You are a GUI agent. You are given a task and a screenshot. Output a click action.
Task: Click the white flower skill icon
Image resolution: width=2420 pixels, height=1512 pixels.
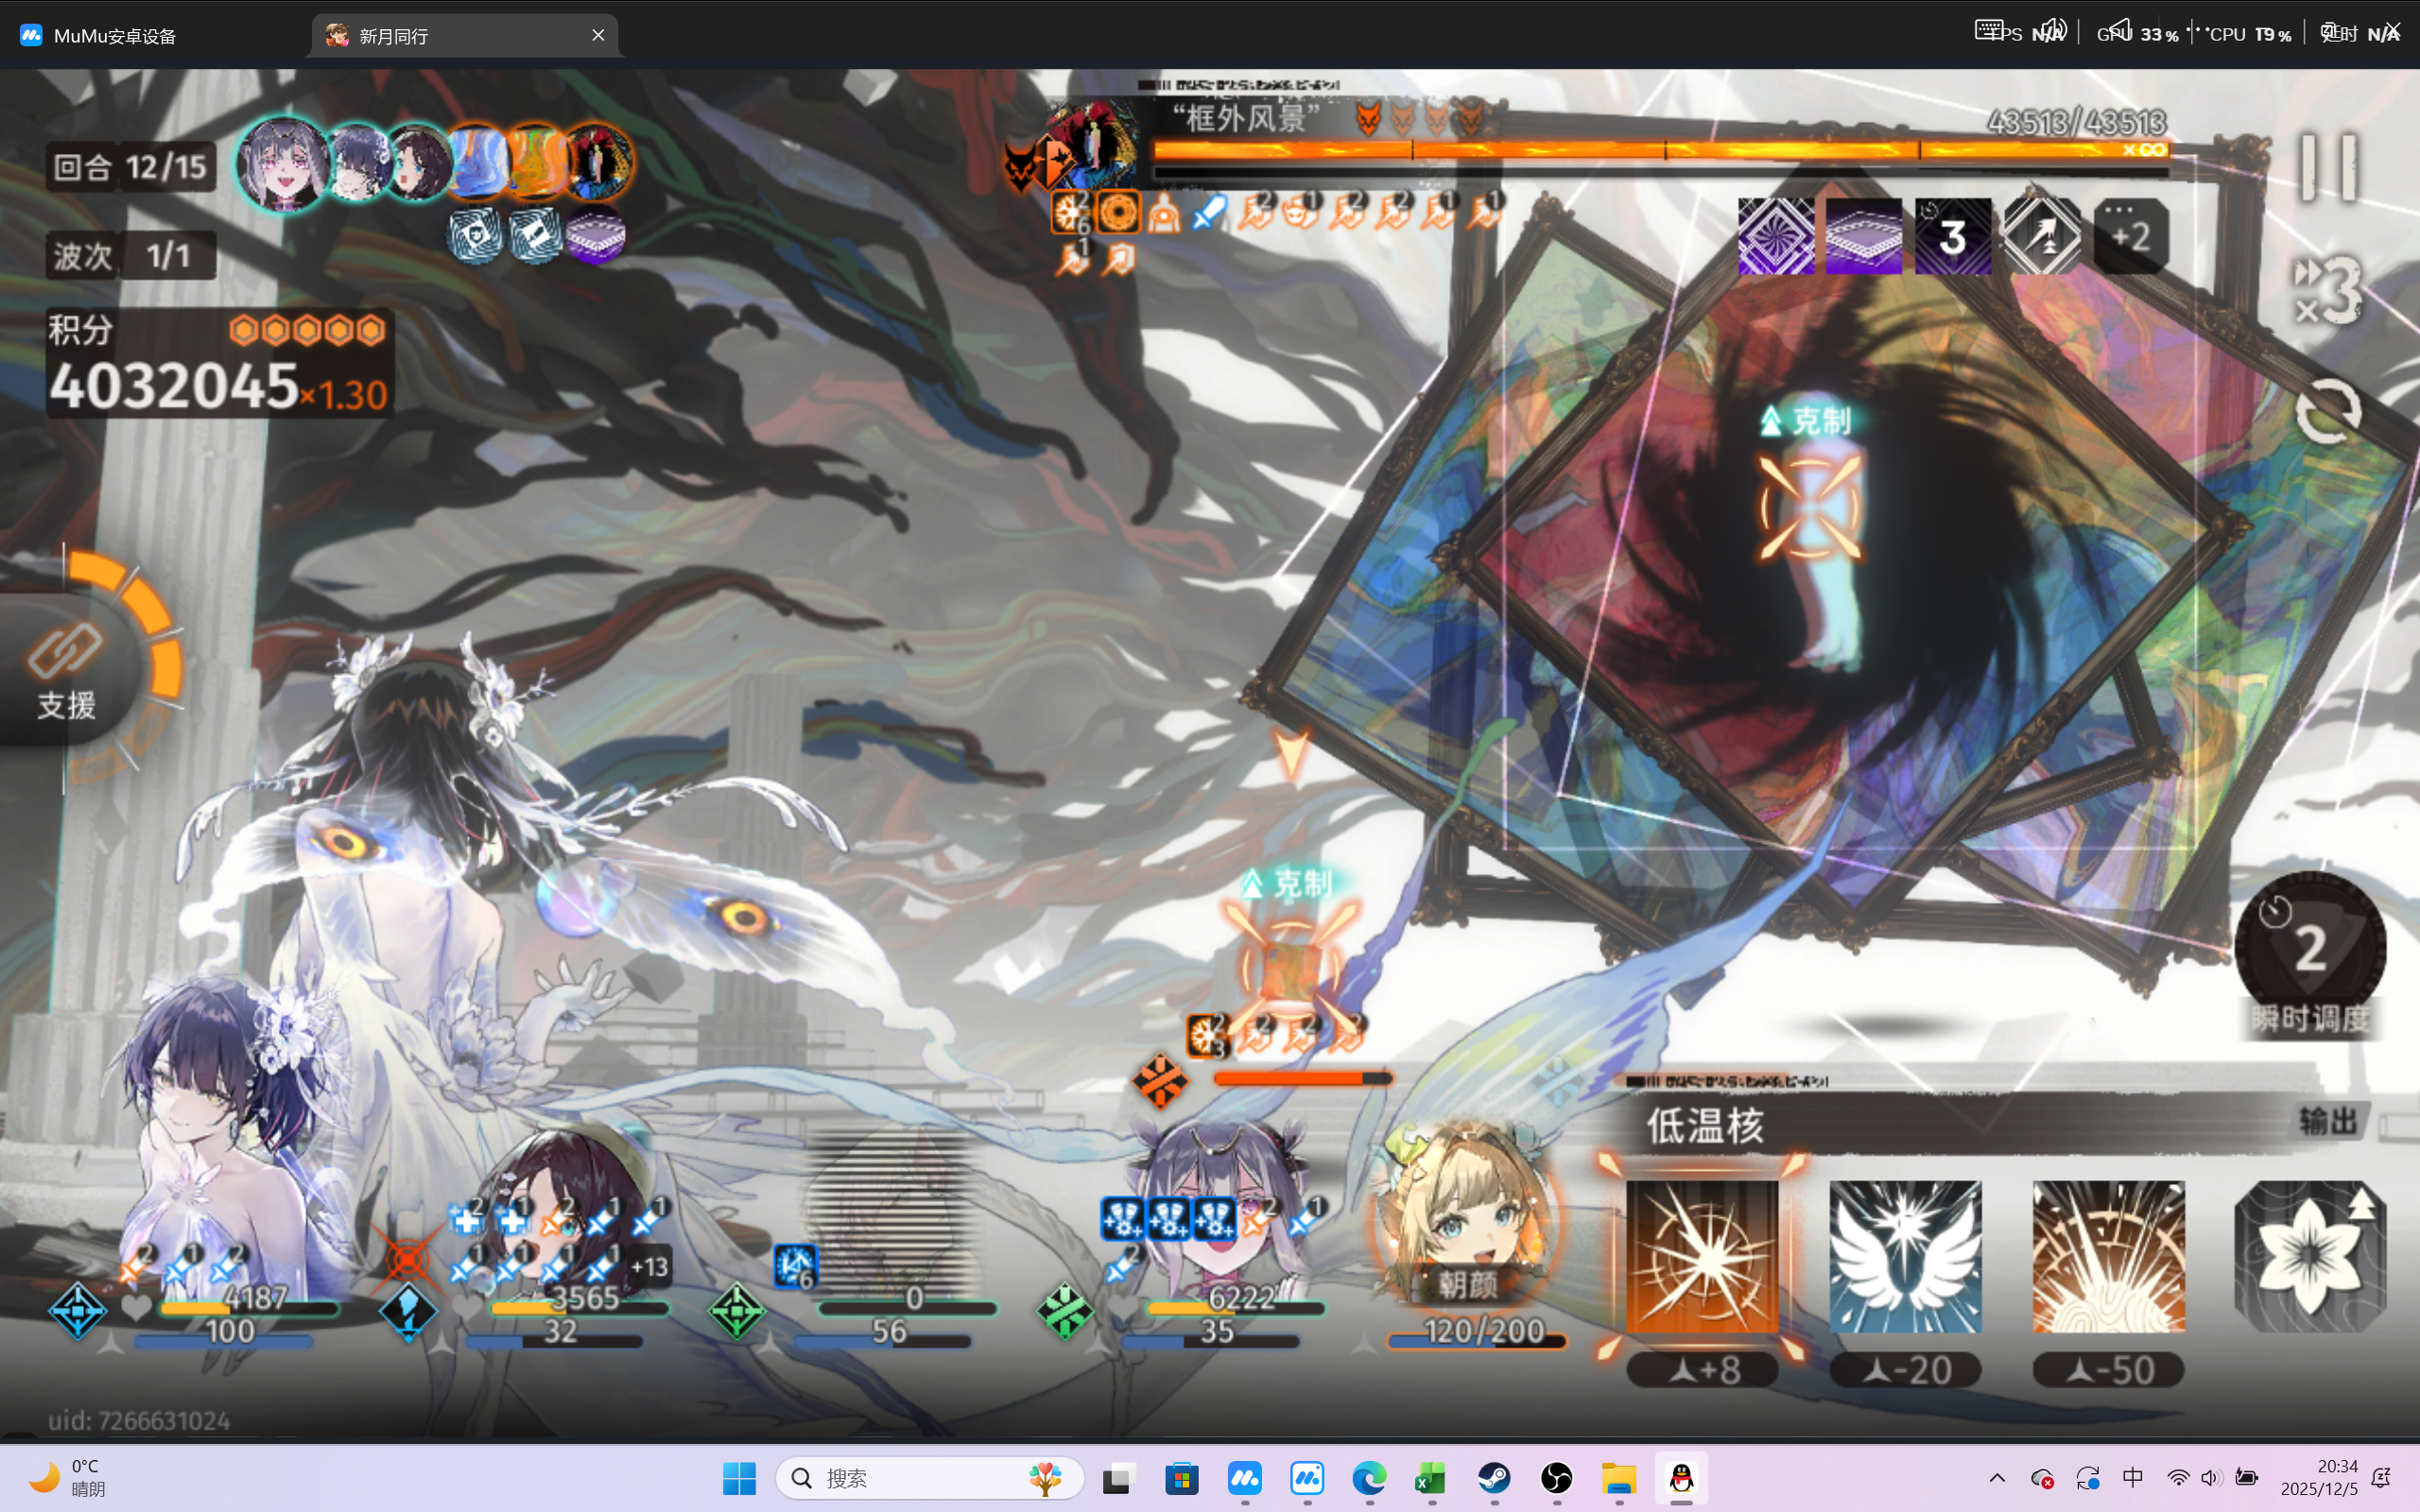(x=2310, y=1256)
